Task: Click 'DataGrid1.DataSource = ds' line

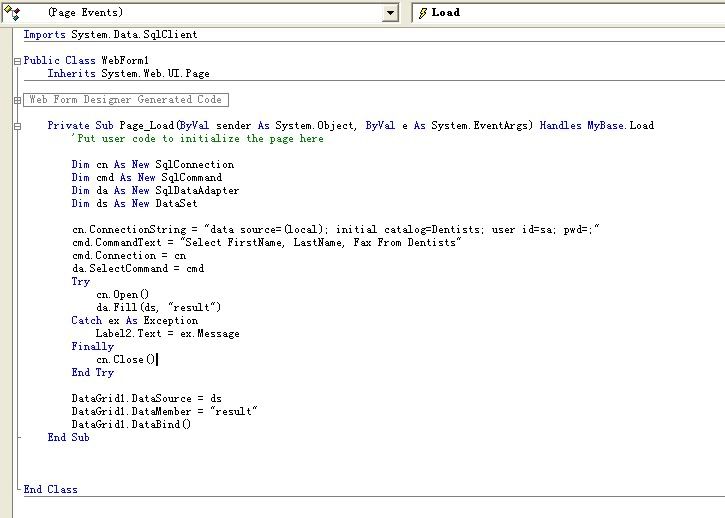Action: point(147,398)
